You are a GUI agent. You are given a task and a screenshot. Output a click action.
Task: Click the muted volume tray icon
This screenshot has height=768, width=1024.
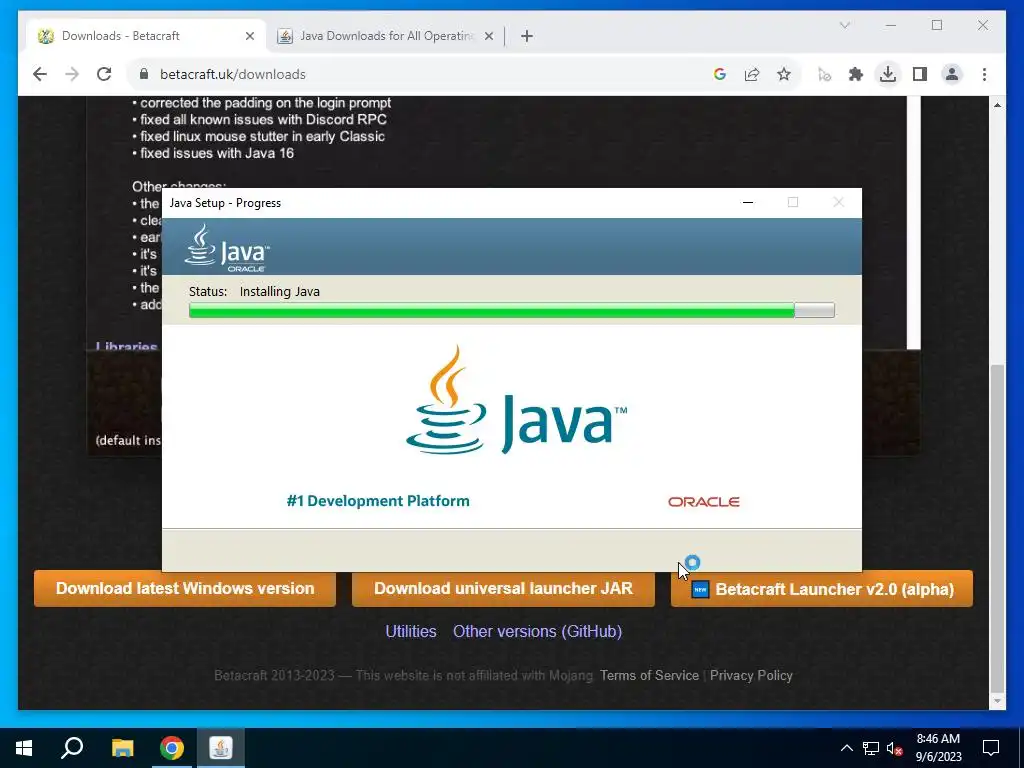895,748
